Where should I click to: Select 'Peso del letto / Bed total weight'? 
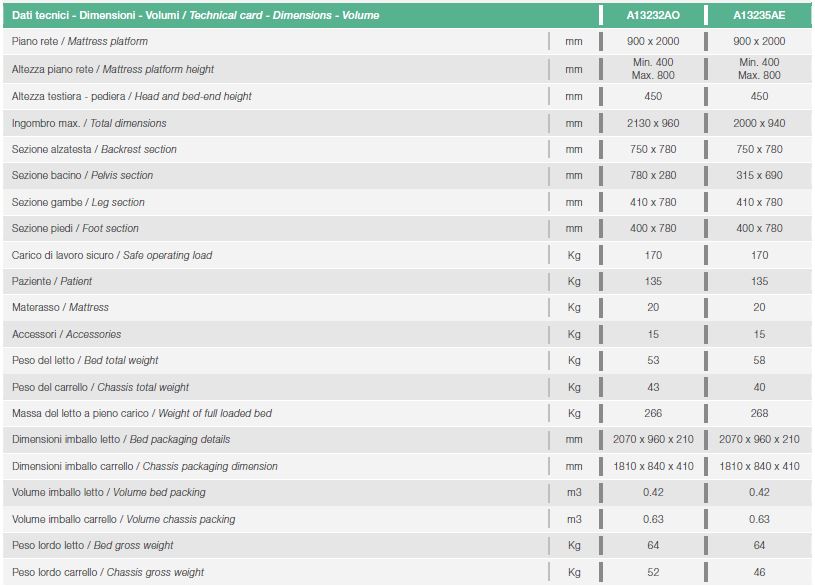point(85,360)
